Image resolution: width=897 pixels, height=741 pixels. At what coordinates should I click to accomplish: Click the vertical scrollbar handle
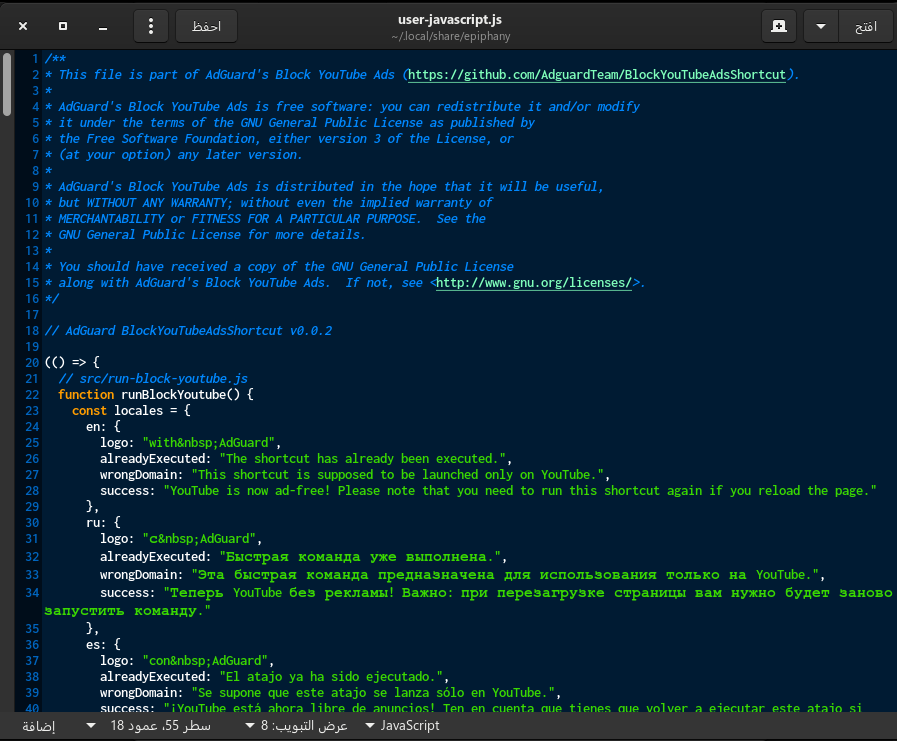[x=7, y=84]
